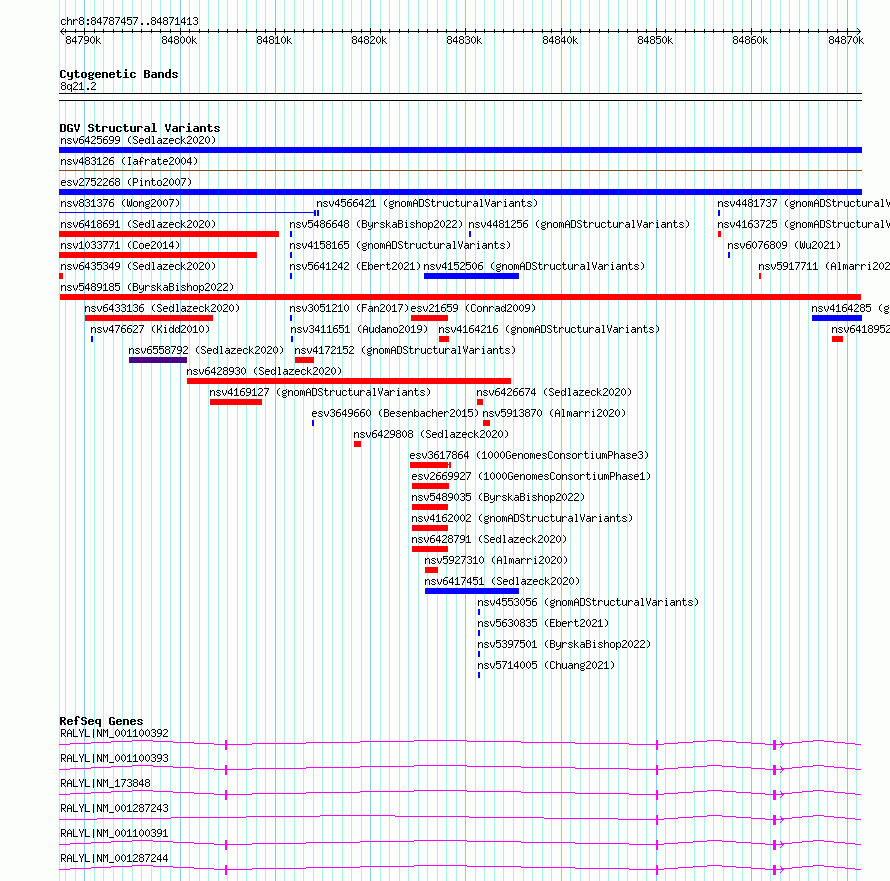Select the nsv4163725 variant label
Image resolution: width=890 pixels, height=881 pixels.
803,224
